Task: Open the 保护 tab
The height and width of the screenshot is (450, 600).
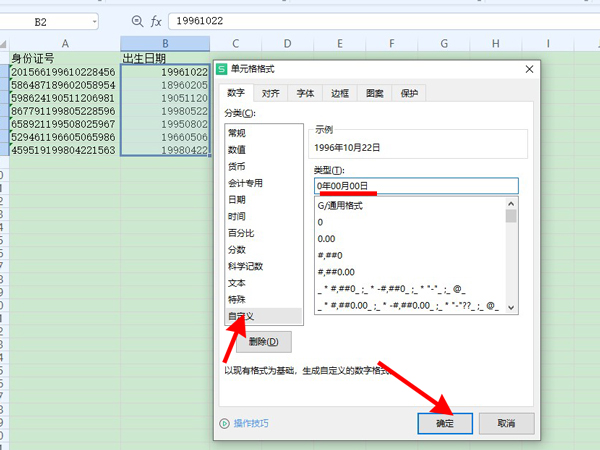Action: [x=410, y=93]
